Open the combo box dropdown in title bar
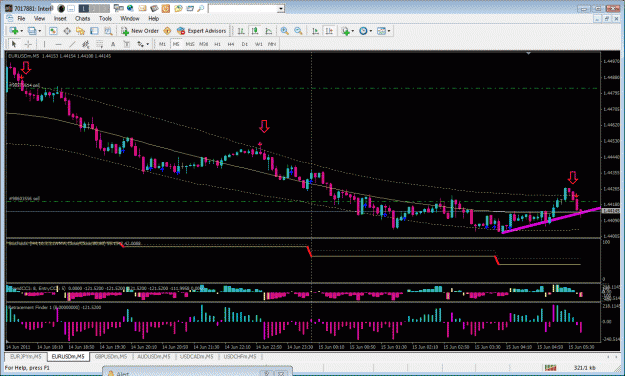This screenshot has width=625, height=376. click(x=281, y=8)
